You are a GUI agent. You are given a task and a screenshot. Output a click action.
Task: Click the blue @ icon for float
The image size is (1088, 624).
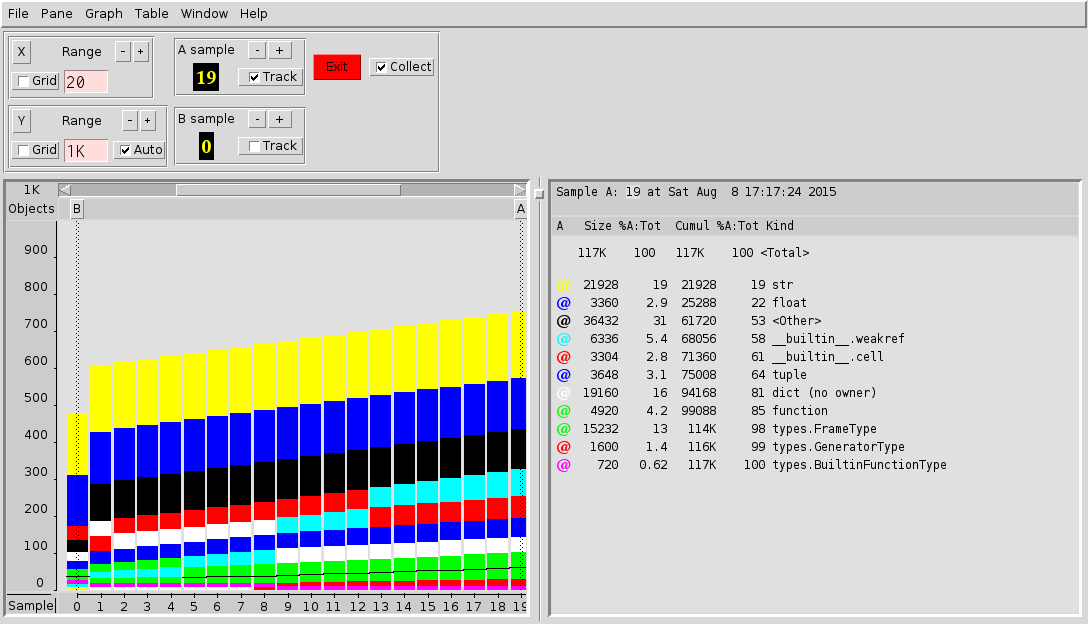click(563, 303)
